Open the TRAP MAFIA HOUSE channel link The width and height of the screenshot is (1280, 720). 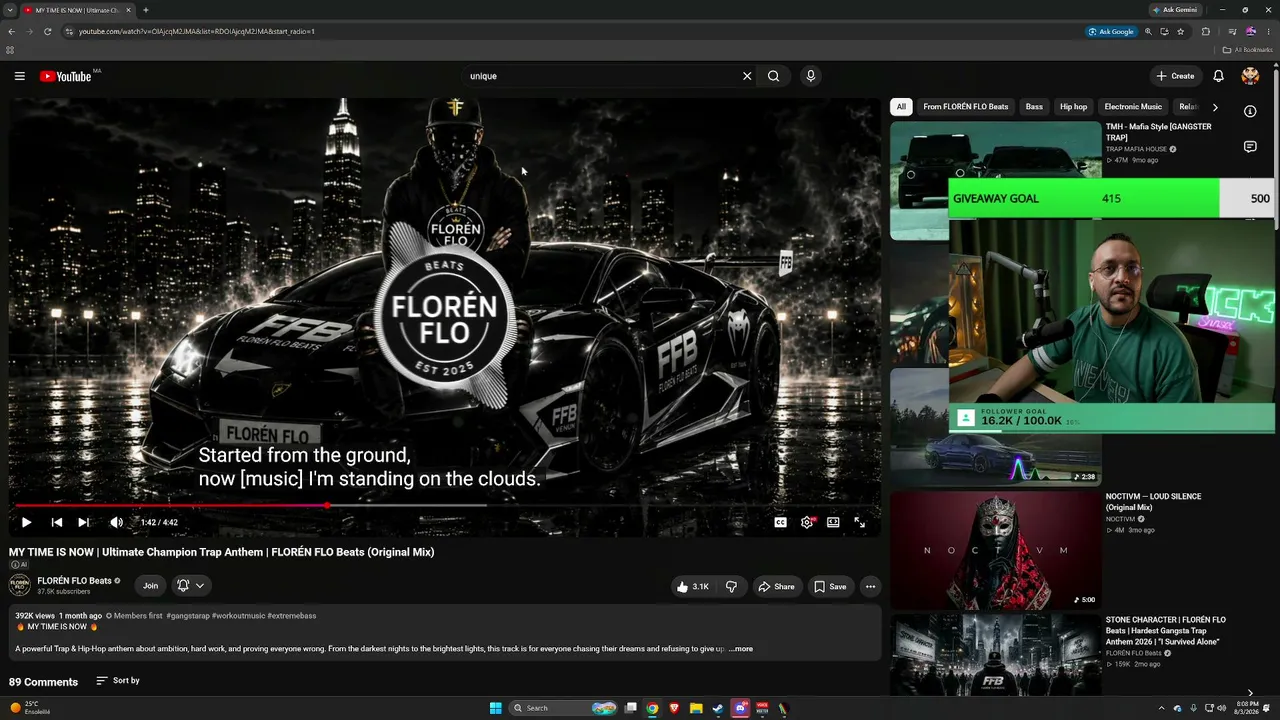click(1136, 149)
